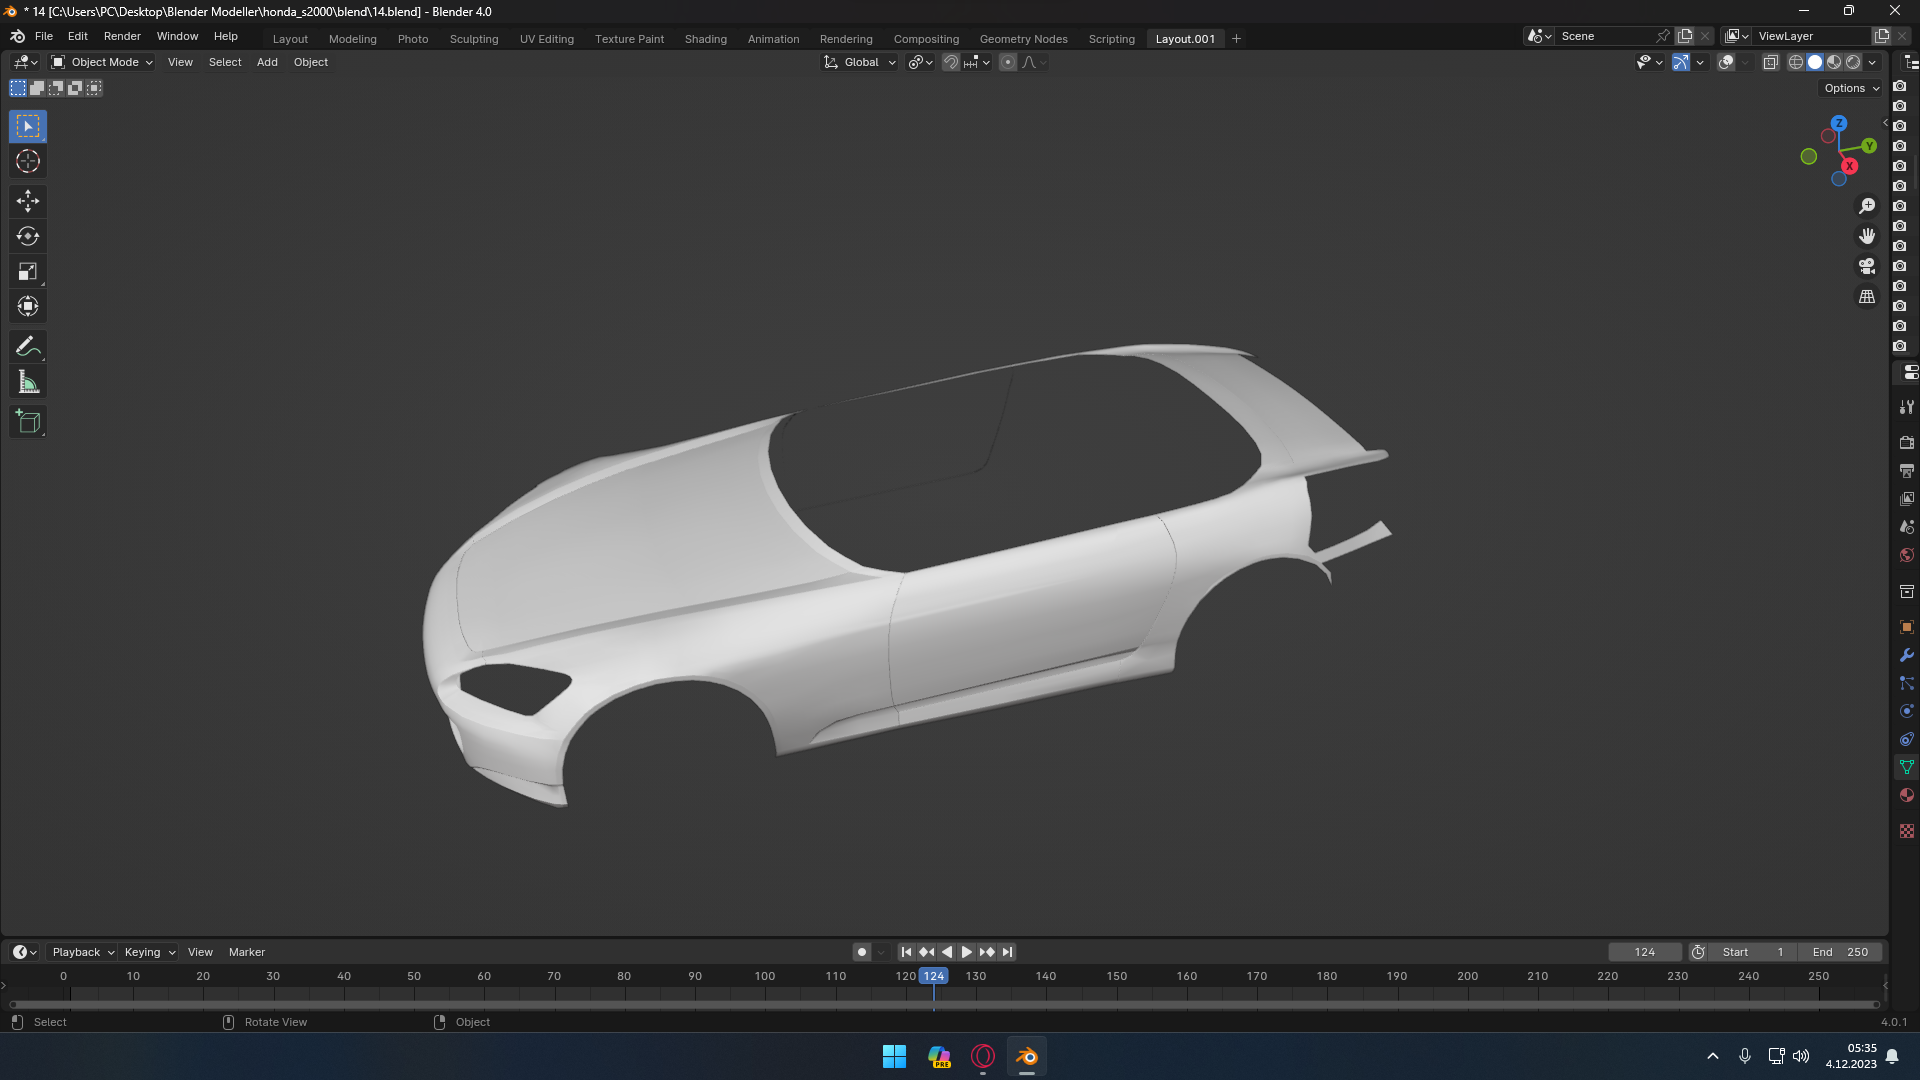Viewport: 1920px width, 1080px height.
Task: Open the Object Mode dropdown
Action: click(x=103, y=62)
